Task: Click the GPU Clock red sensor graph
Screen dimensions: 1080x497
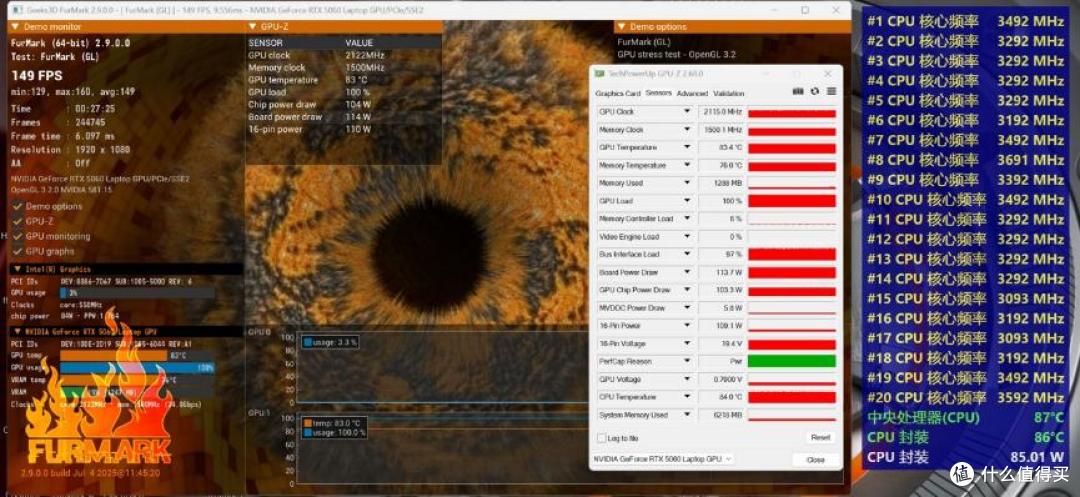Action: coord(791,112)
